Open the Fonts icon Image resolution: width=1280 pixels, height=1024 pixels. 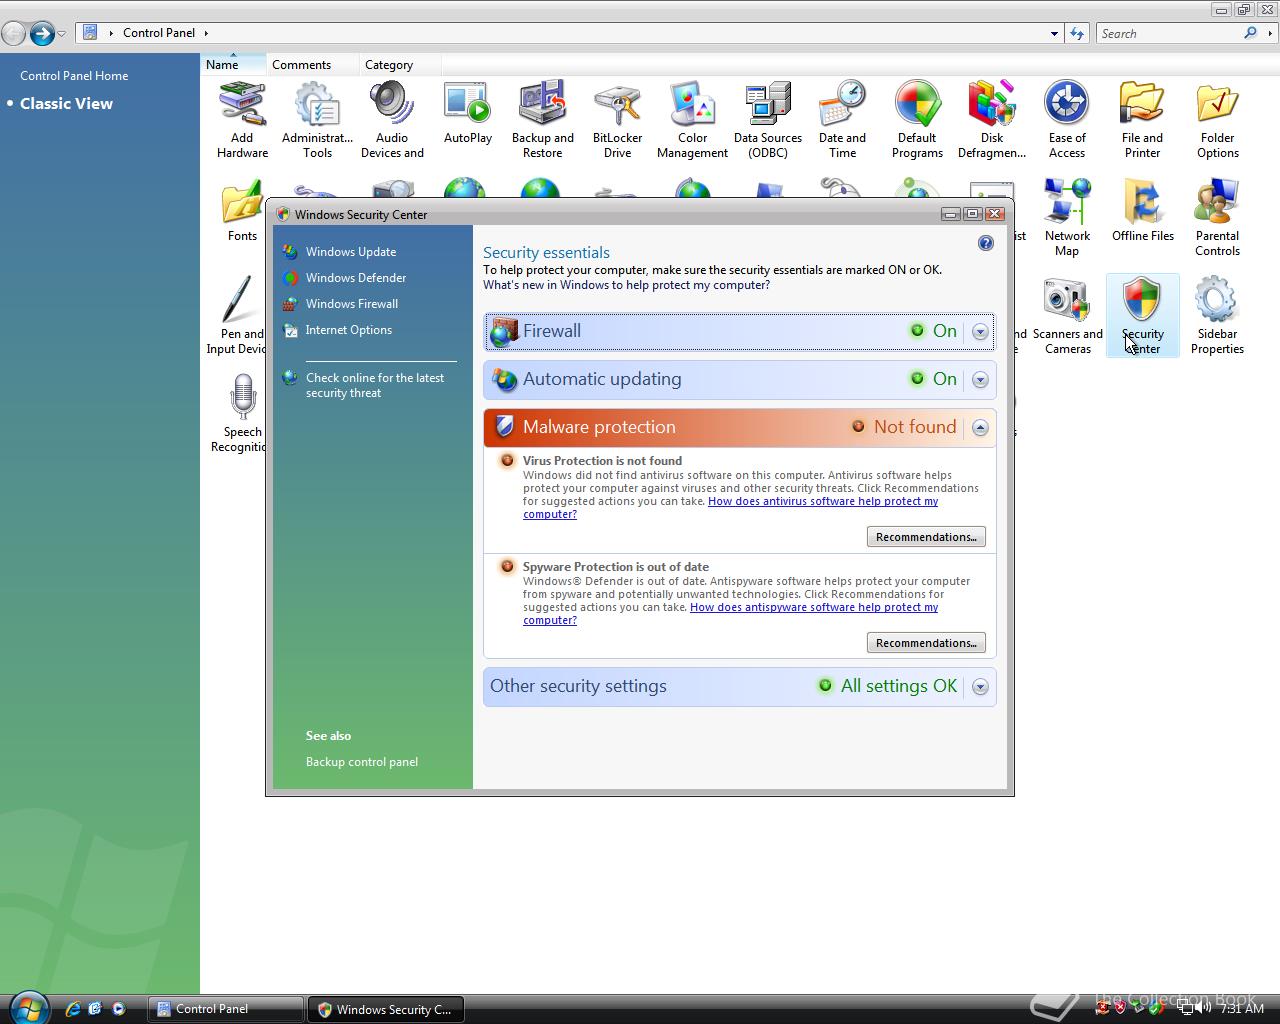pyautogui.click(x=242, y=211)
